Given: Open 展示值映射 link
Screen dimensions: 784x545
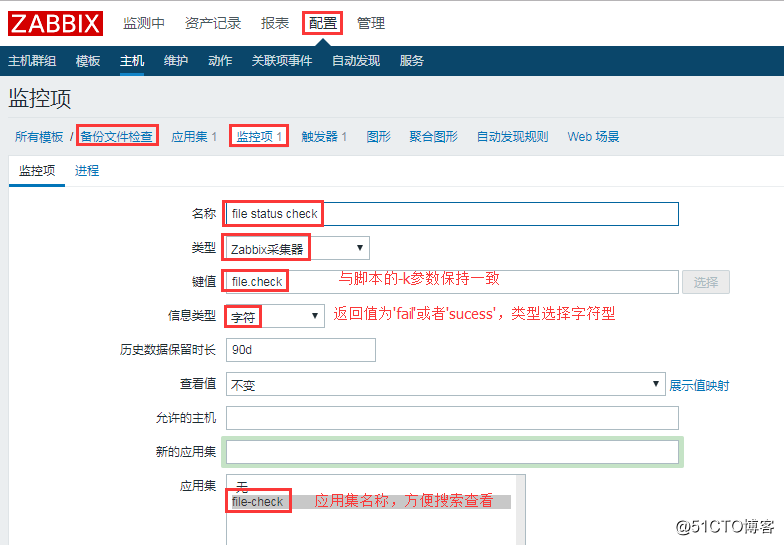Looking at the screenshot, I should [699, 386].
